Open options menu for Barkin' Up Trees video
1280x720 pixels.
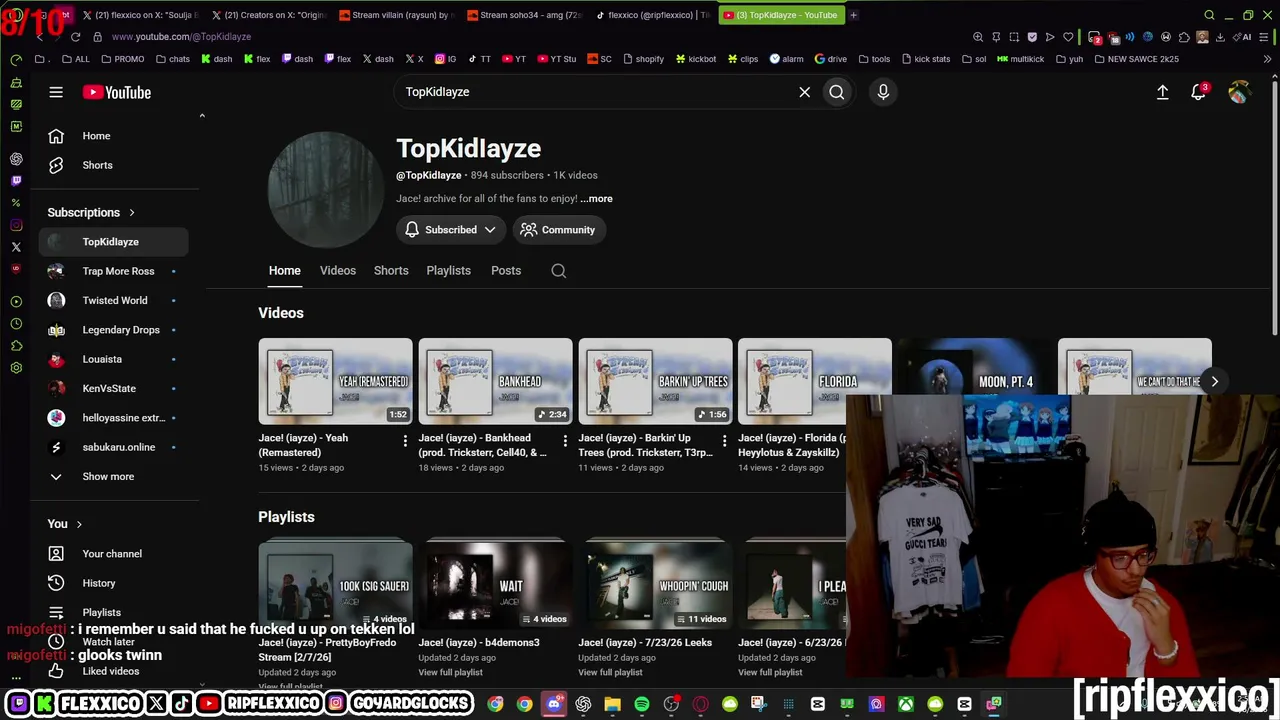[725, 441]
